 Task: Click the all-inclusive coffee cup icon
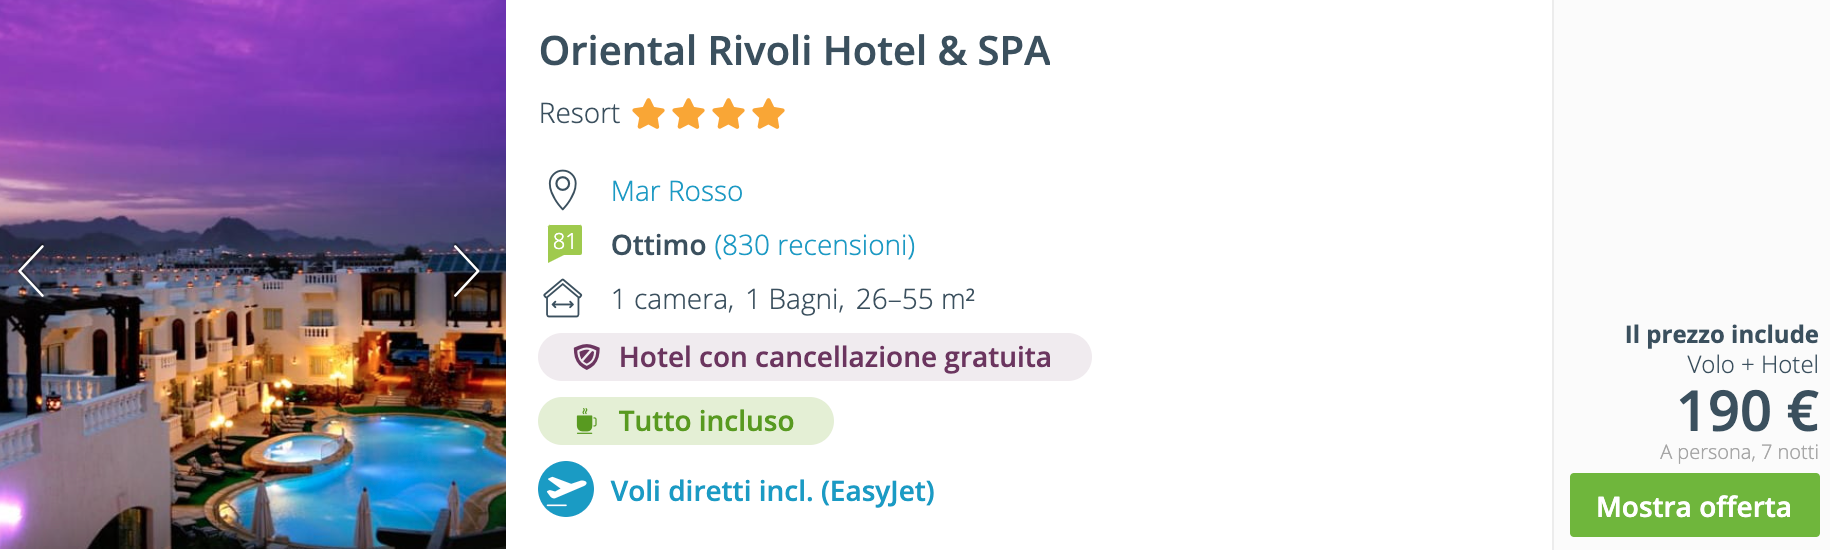[586, 421]
